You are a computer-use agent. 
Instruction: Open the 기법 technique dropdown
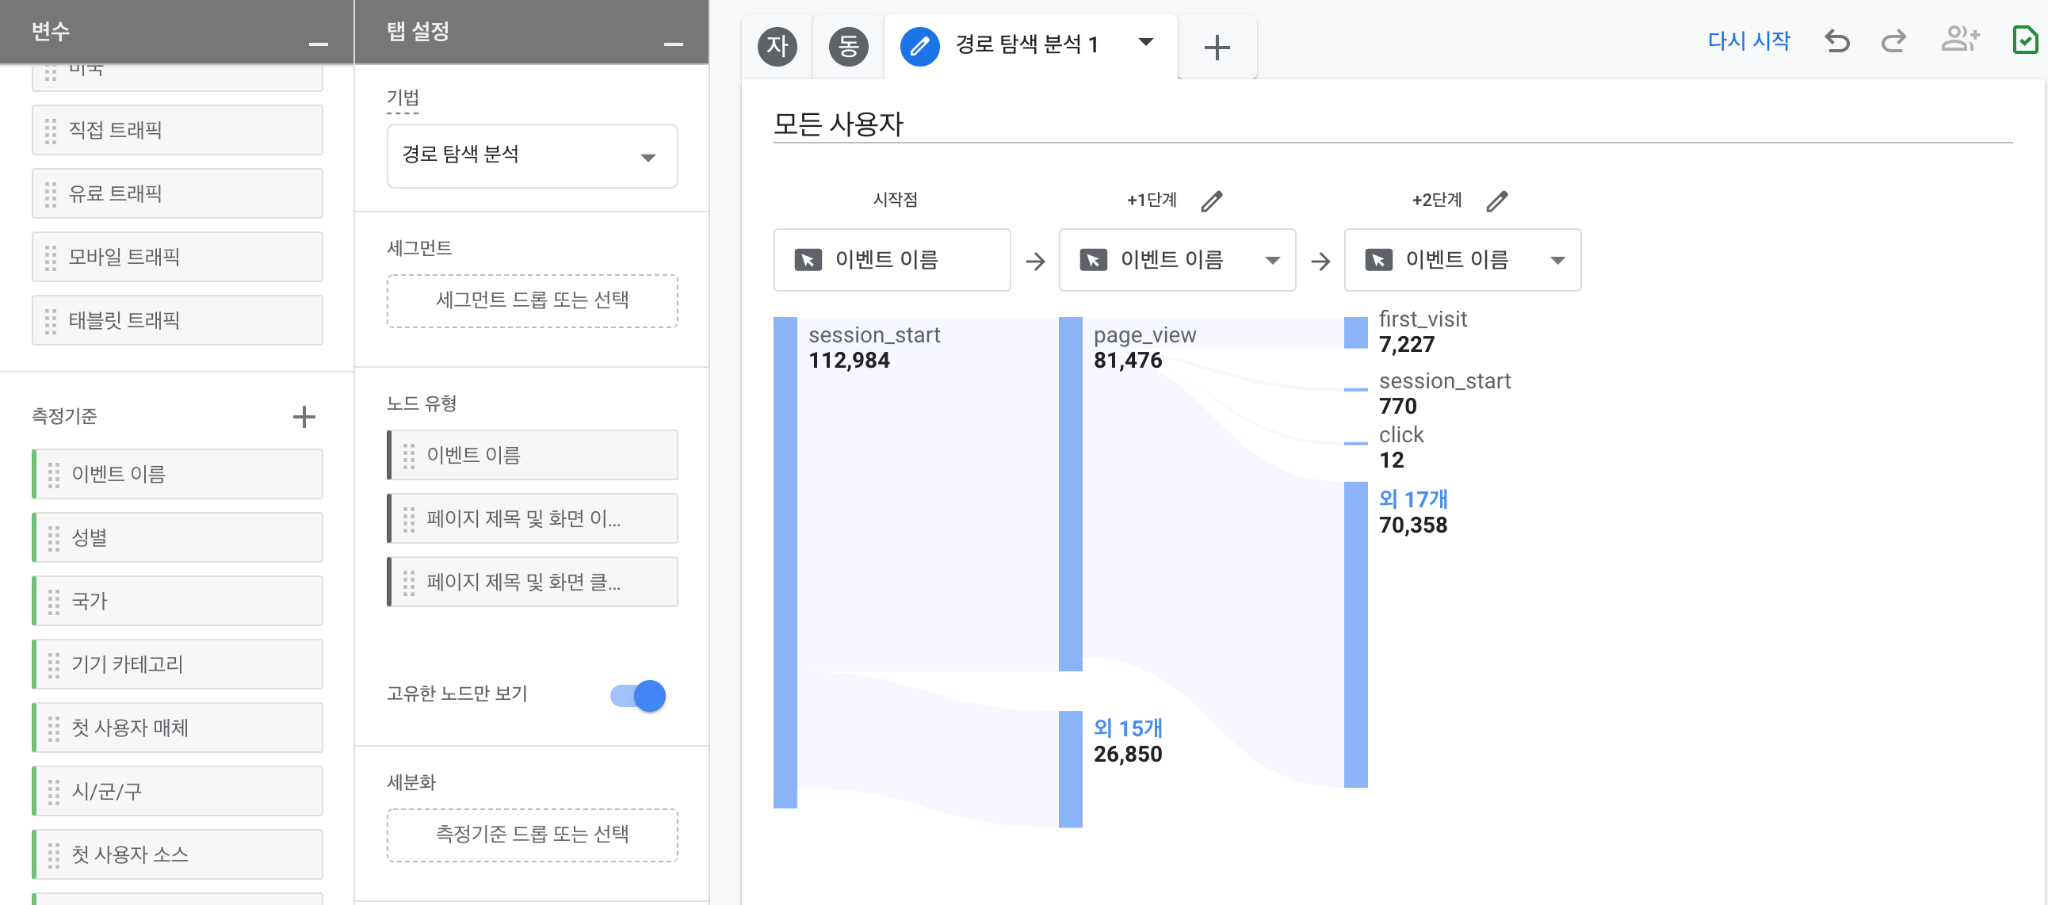point(532,156)
